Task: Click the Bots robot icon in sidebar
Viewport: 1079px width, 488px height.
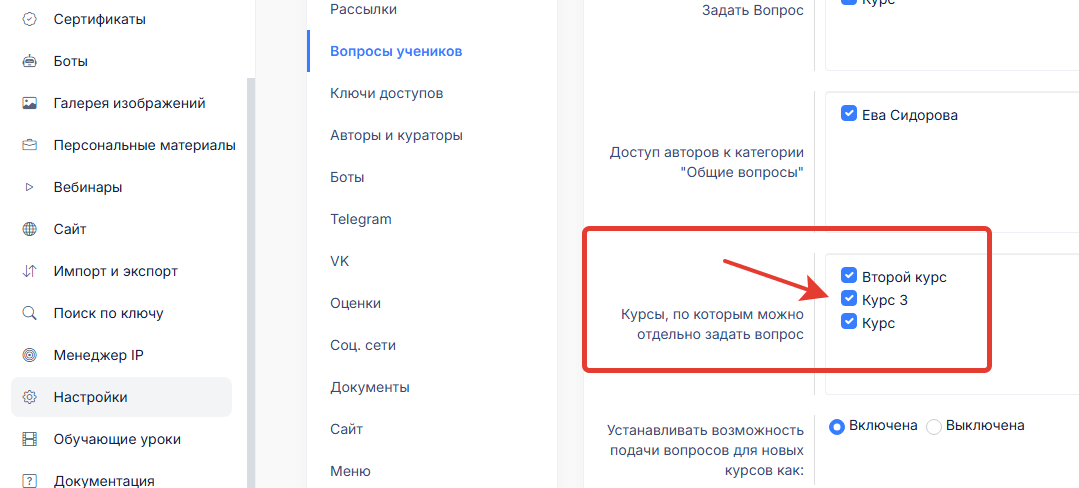Action: 30,61
